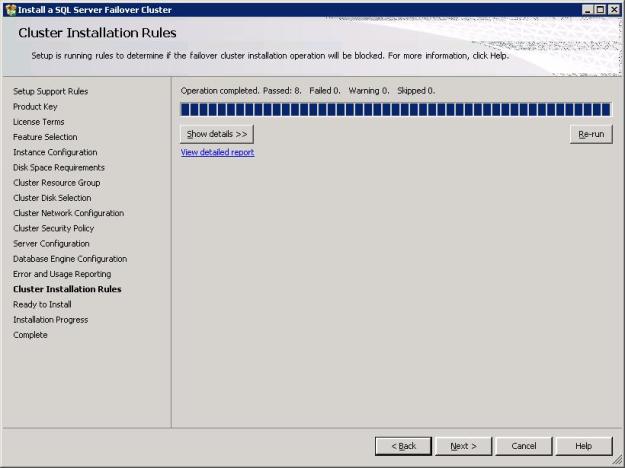625x468 pixels.
Task: Proceed by clicking Next
Action: [463, 446]
